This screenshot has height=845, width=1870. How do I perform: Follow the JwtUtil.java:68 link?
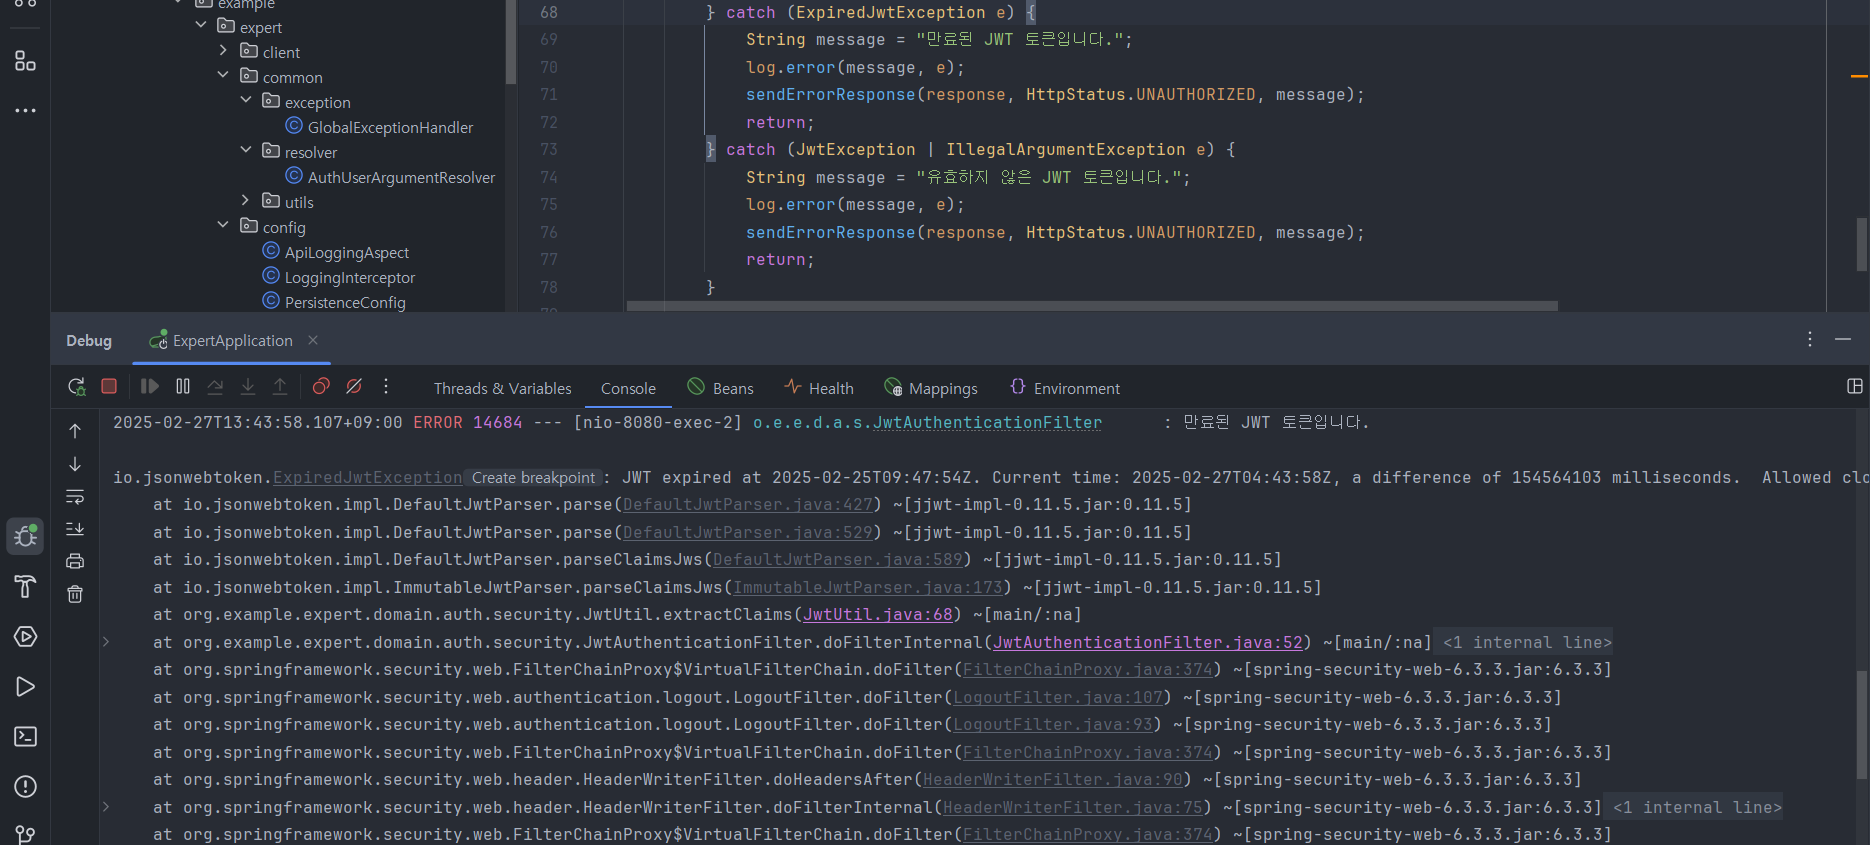[878, 615]
